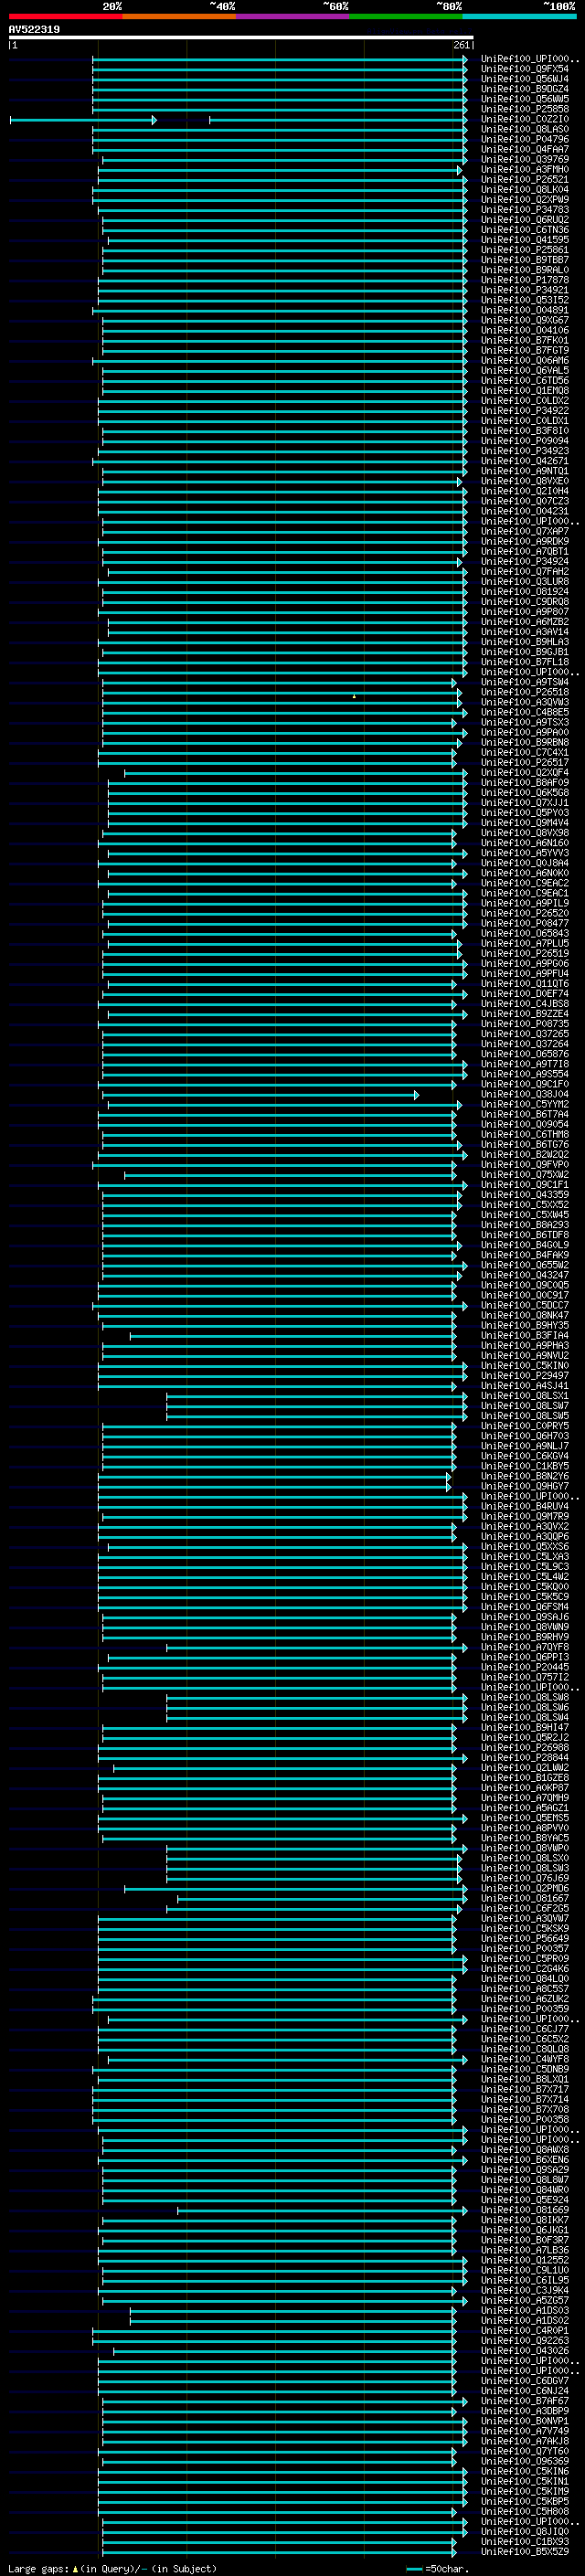
Task: Click the label UniRef100_Q9HGY7
Action: [525, 1486]
